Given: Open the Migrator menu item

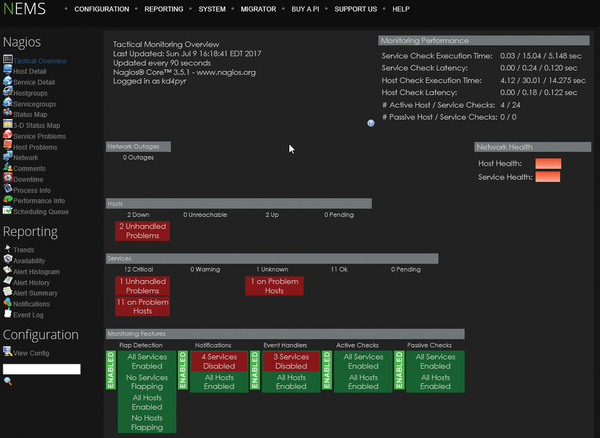Looking at the screenshot, I should (259, 9).
